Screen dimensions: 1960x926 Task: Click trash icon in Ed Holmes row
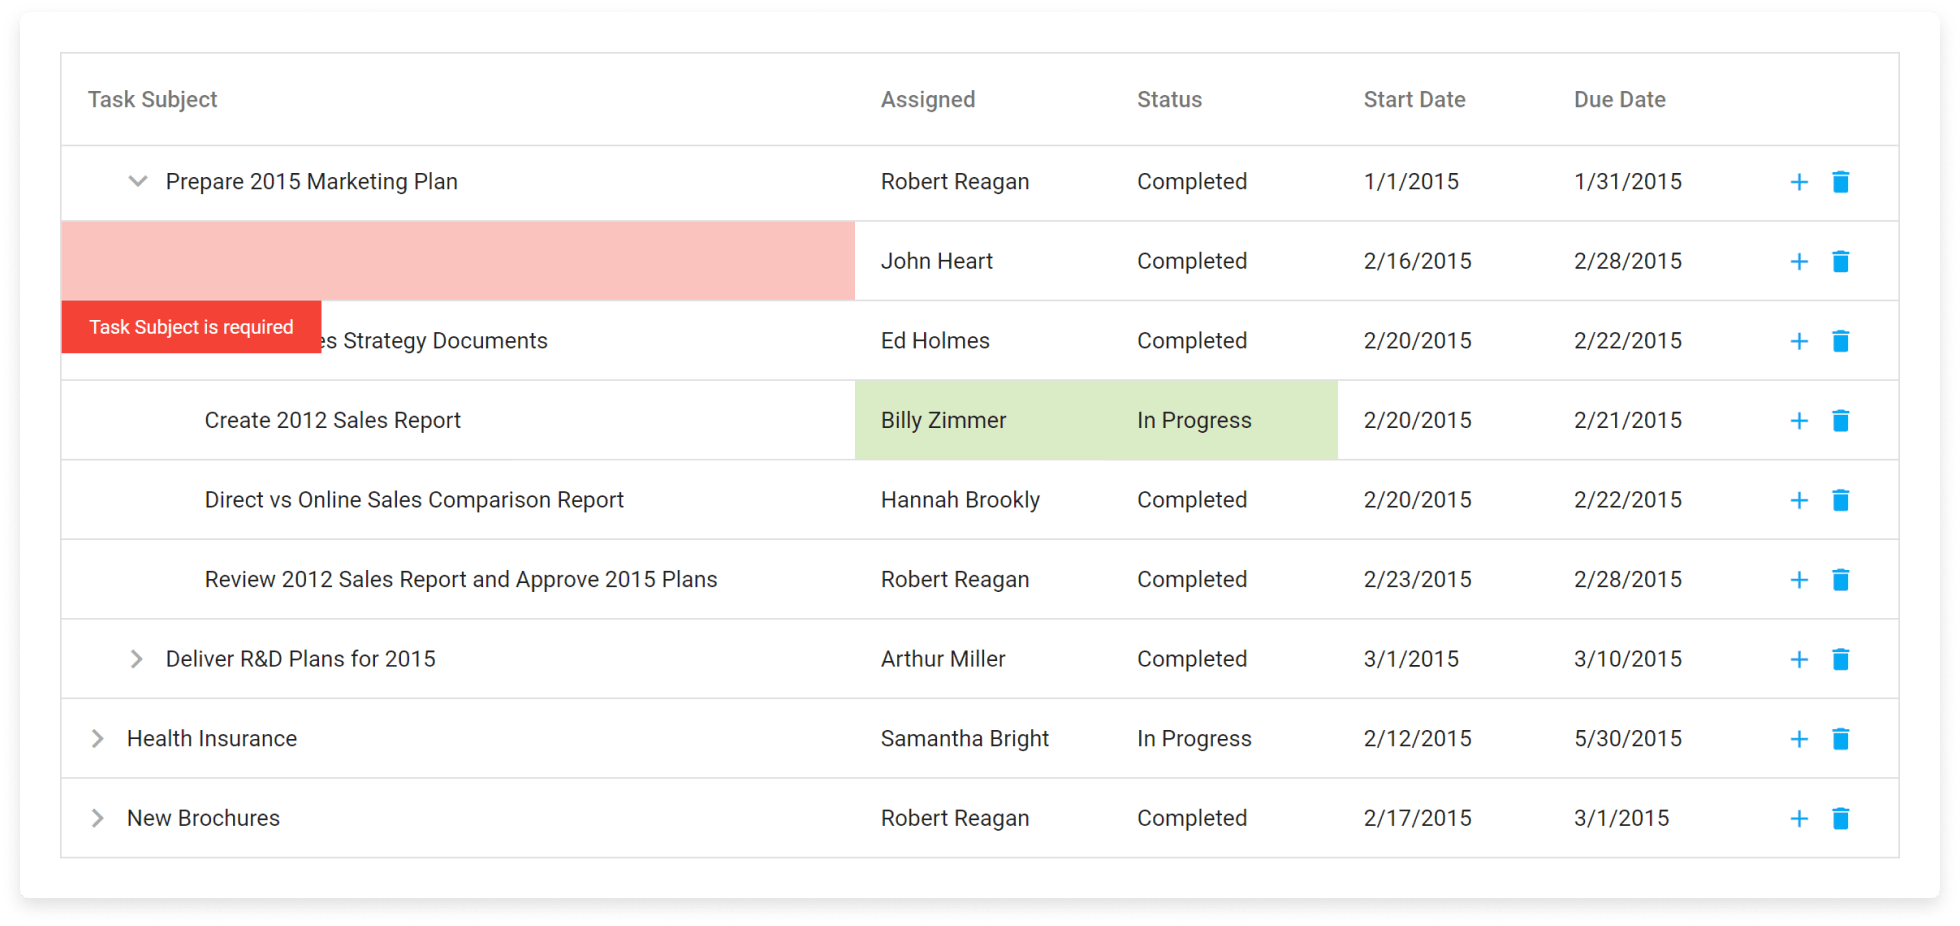(1840, 341)
